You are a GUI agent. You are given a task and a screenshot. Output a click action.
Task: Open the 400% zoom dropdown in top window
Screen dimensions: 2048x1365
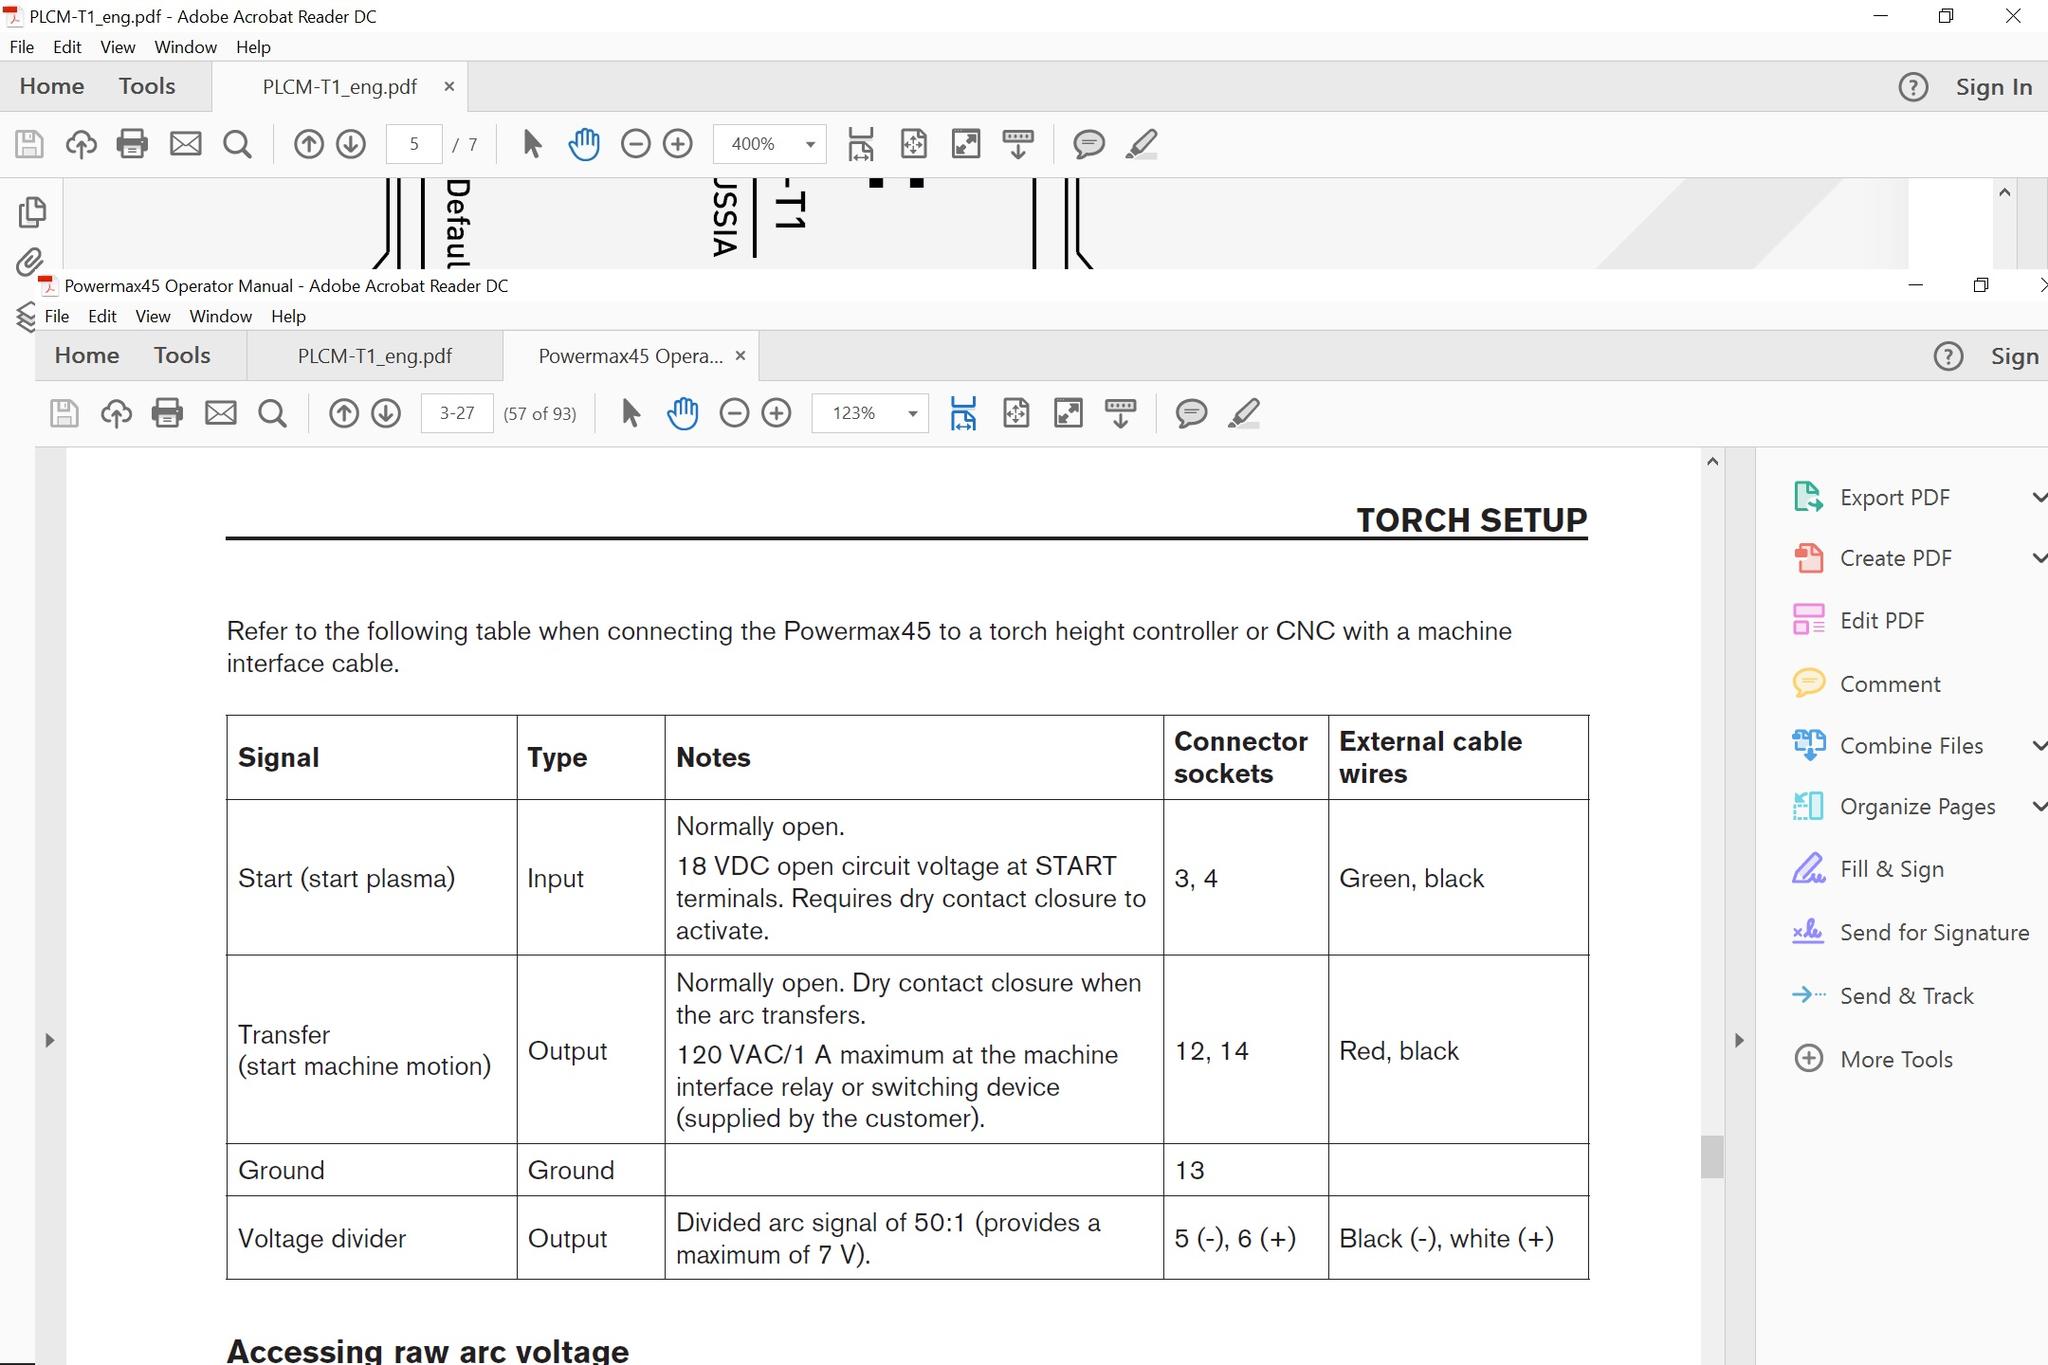click(x=810, y=144)
